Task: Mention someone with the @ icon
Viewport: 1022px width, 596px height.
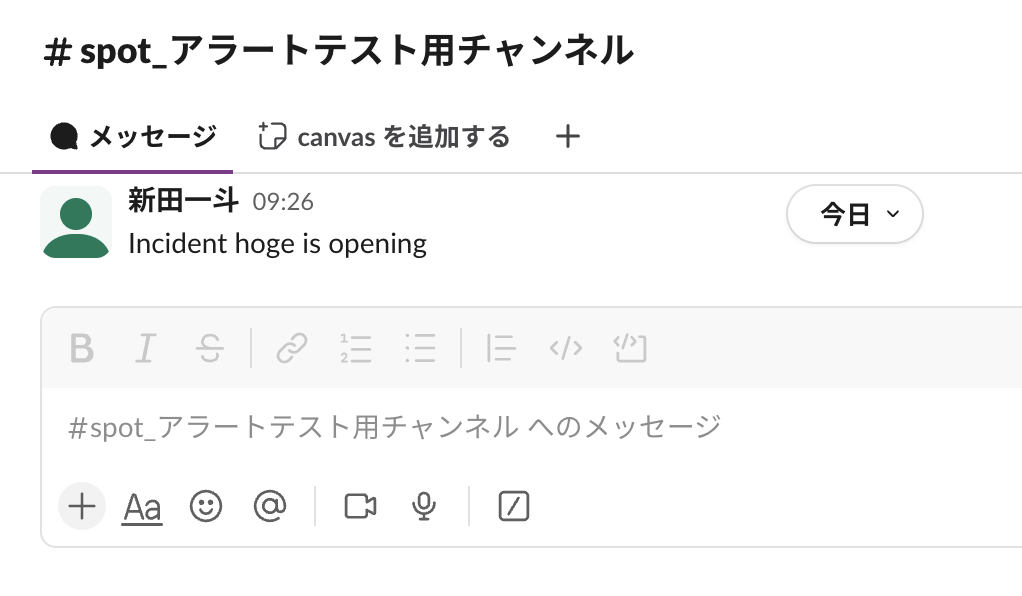Action: click(x=270, y=507)
